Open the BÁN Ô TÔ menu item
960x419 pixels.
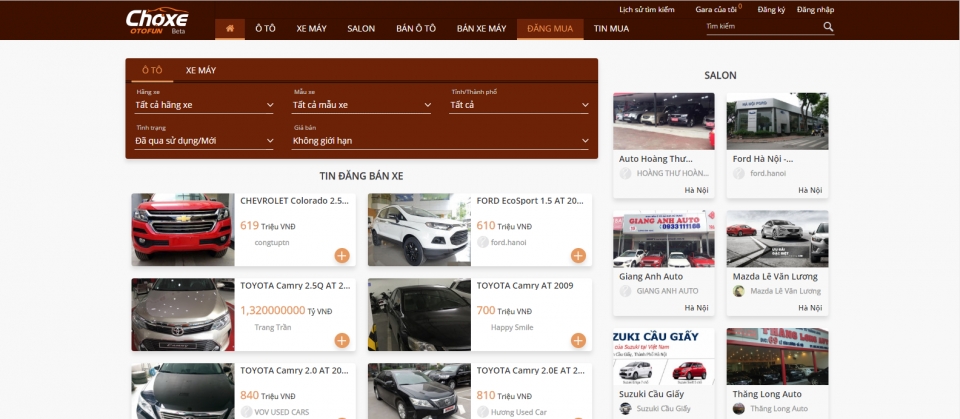pos(416,29)
